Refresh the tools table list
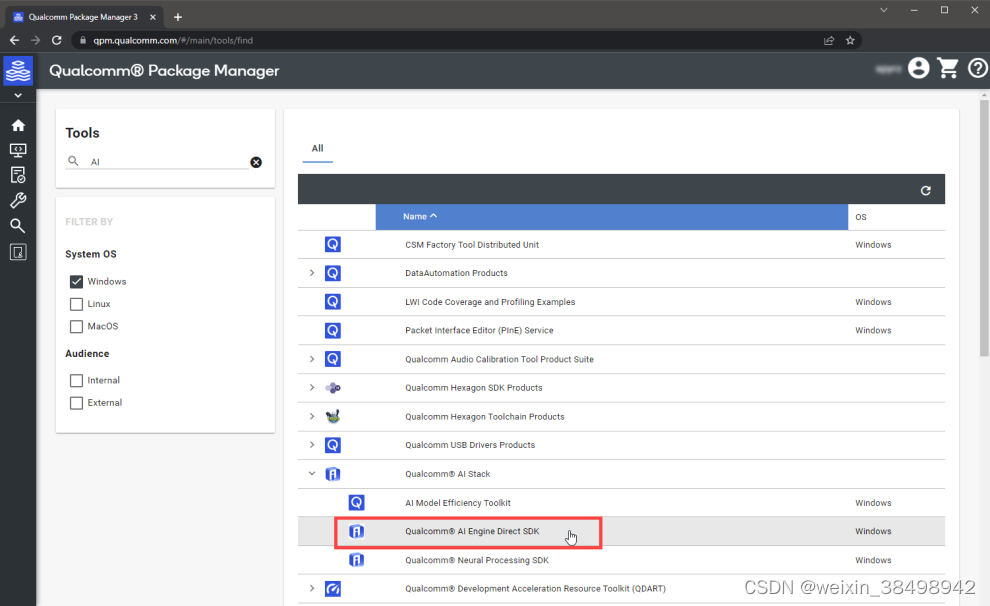Image resolution: width=990 pixels, height=606 pixels. pos(925,189)
